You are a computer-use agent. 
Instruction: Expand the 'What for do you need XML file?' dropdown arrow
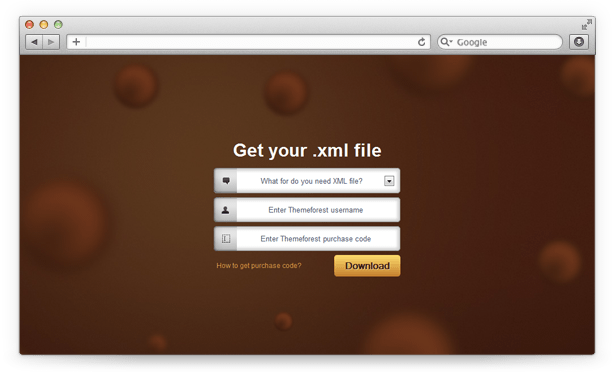click(x=389, y=181)
